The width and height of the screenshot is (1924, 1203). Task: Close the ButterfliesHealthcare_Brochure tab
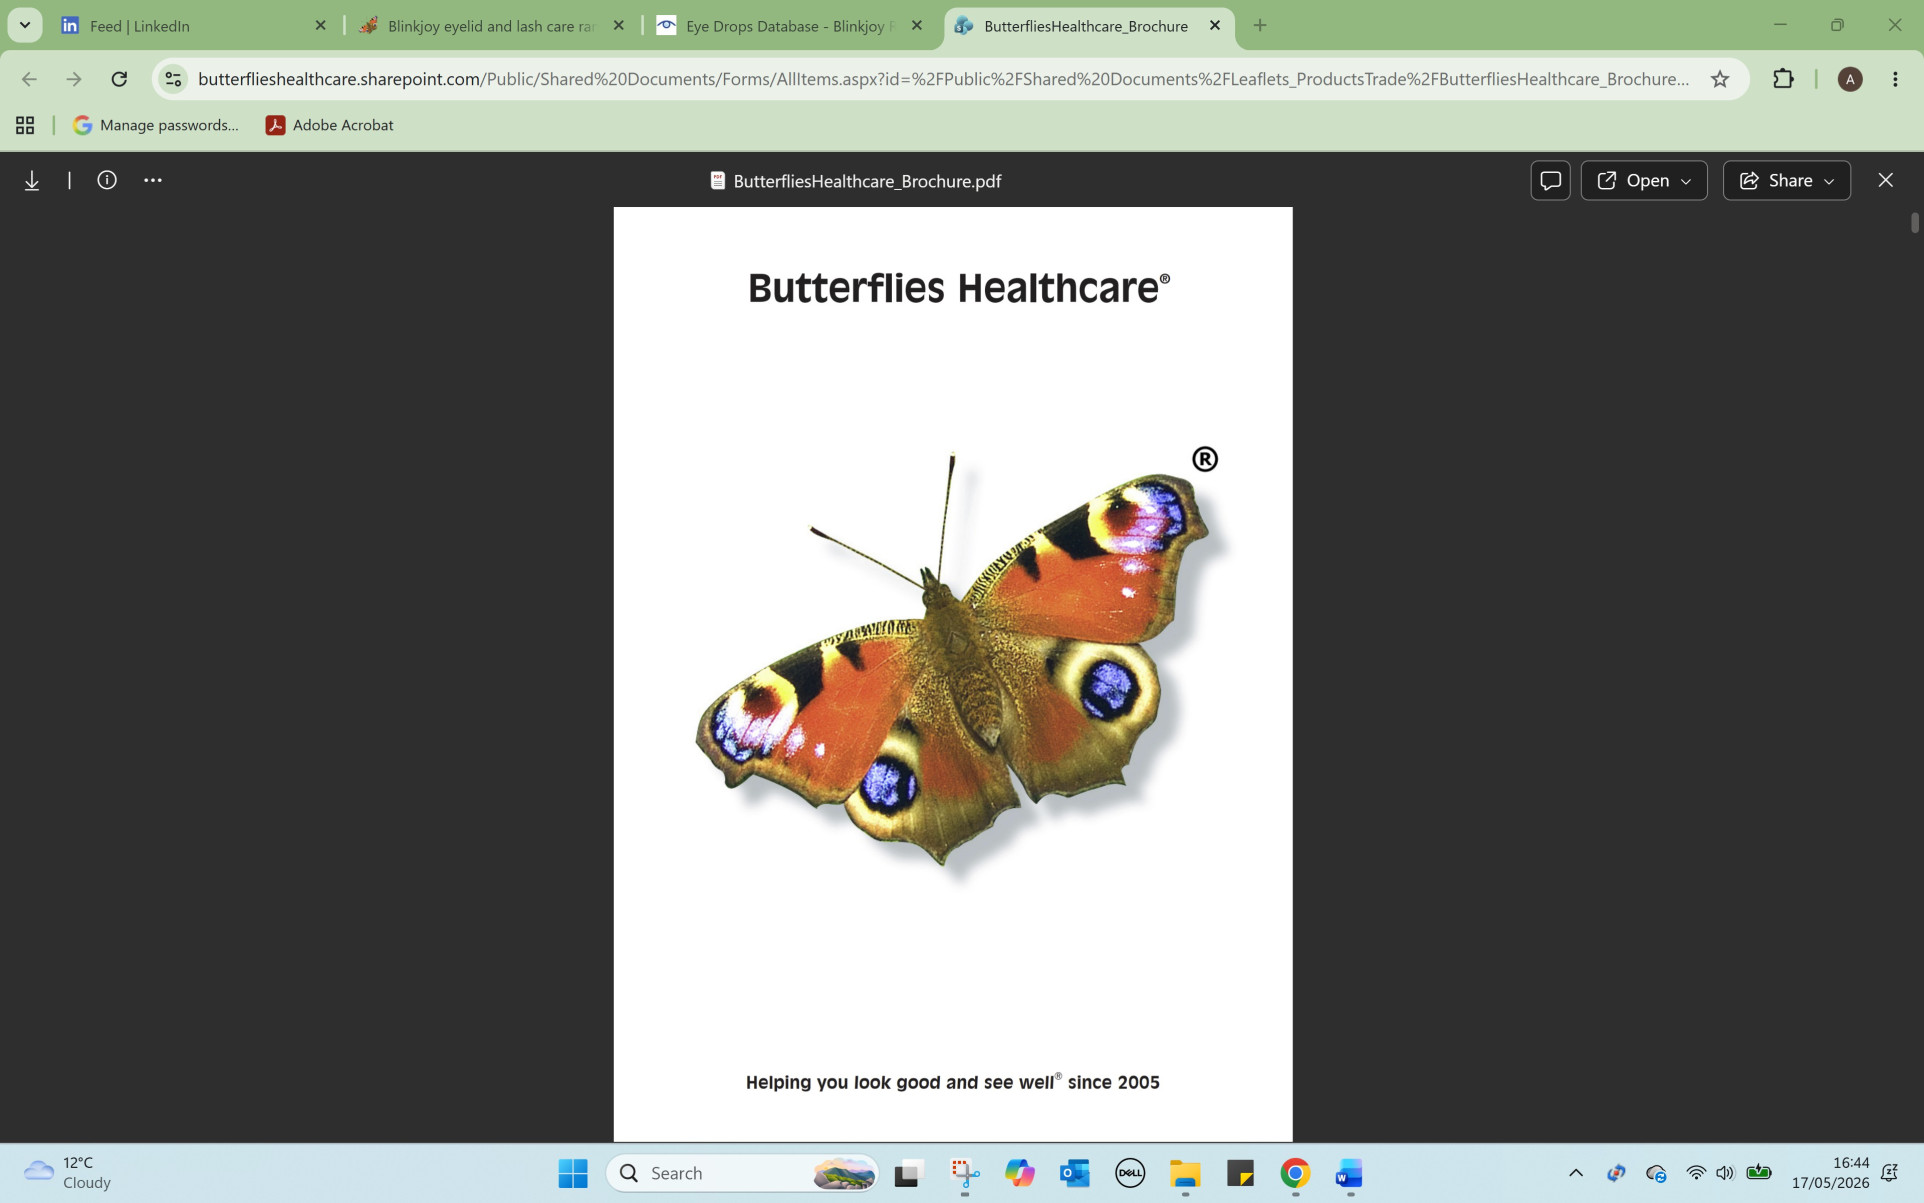pyautogui.click(x=1215, y=26)
